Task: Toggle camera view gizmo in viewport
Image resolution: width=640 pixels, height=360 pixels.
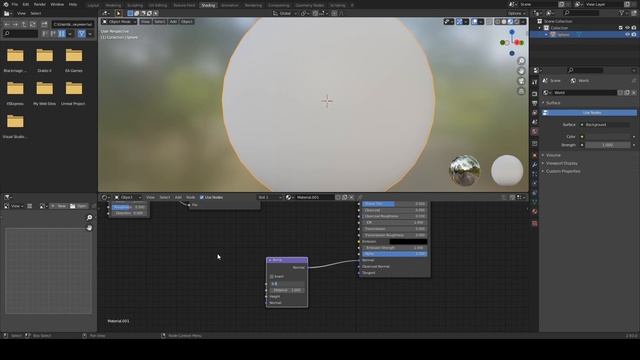Action: click(521, 81)
